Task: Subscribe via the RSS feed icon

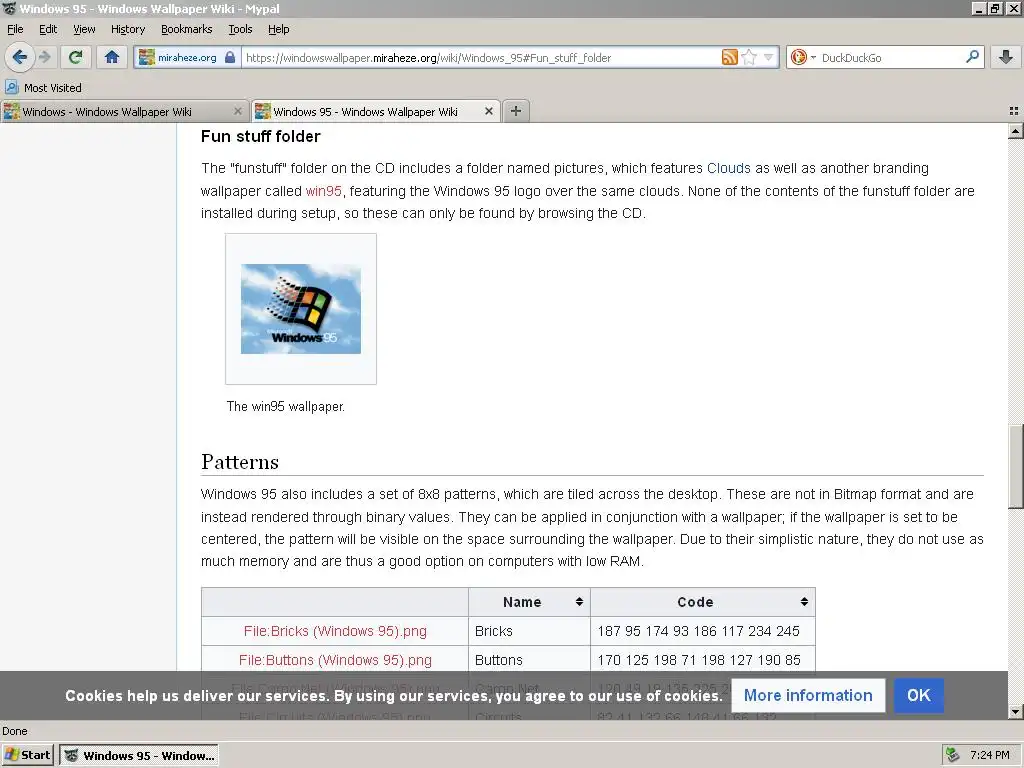Action: [729, 57]
